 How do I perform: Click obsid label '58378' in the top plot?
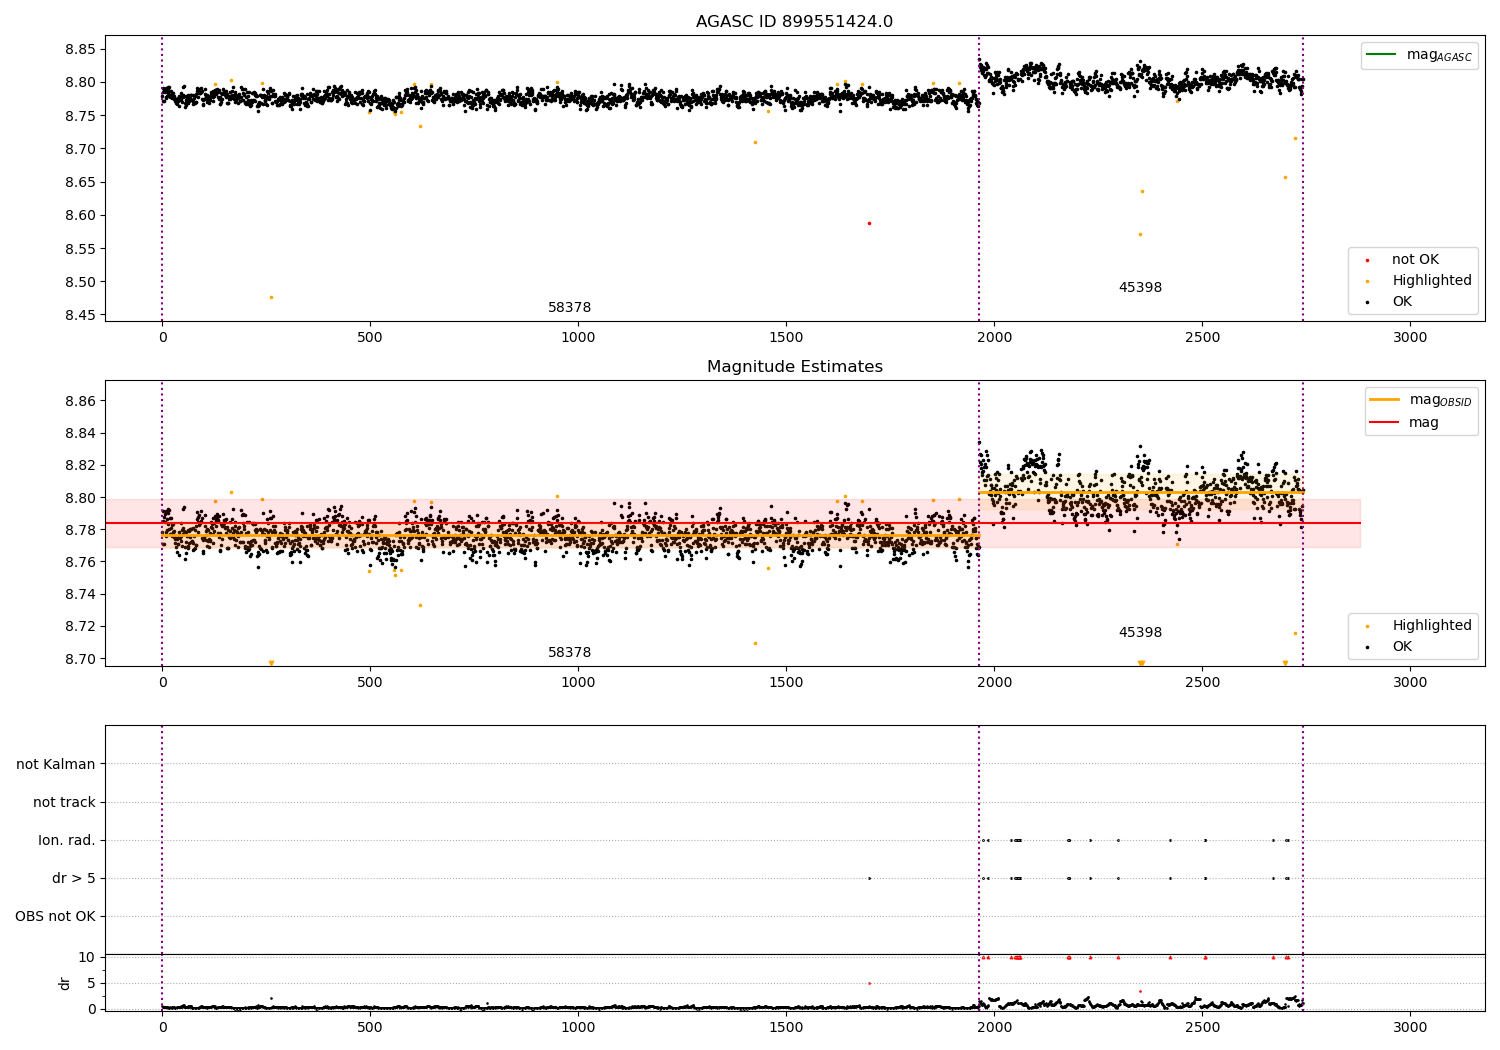pyautogui.click(x=569, y=308)
